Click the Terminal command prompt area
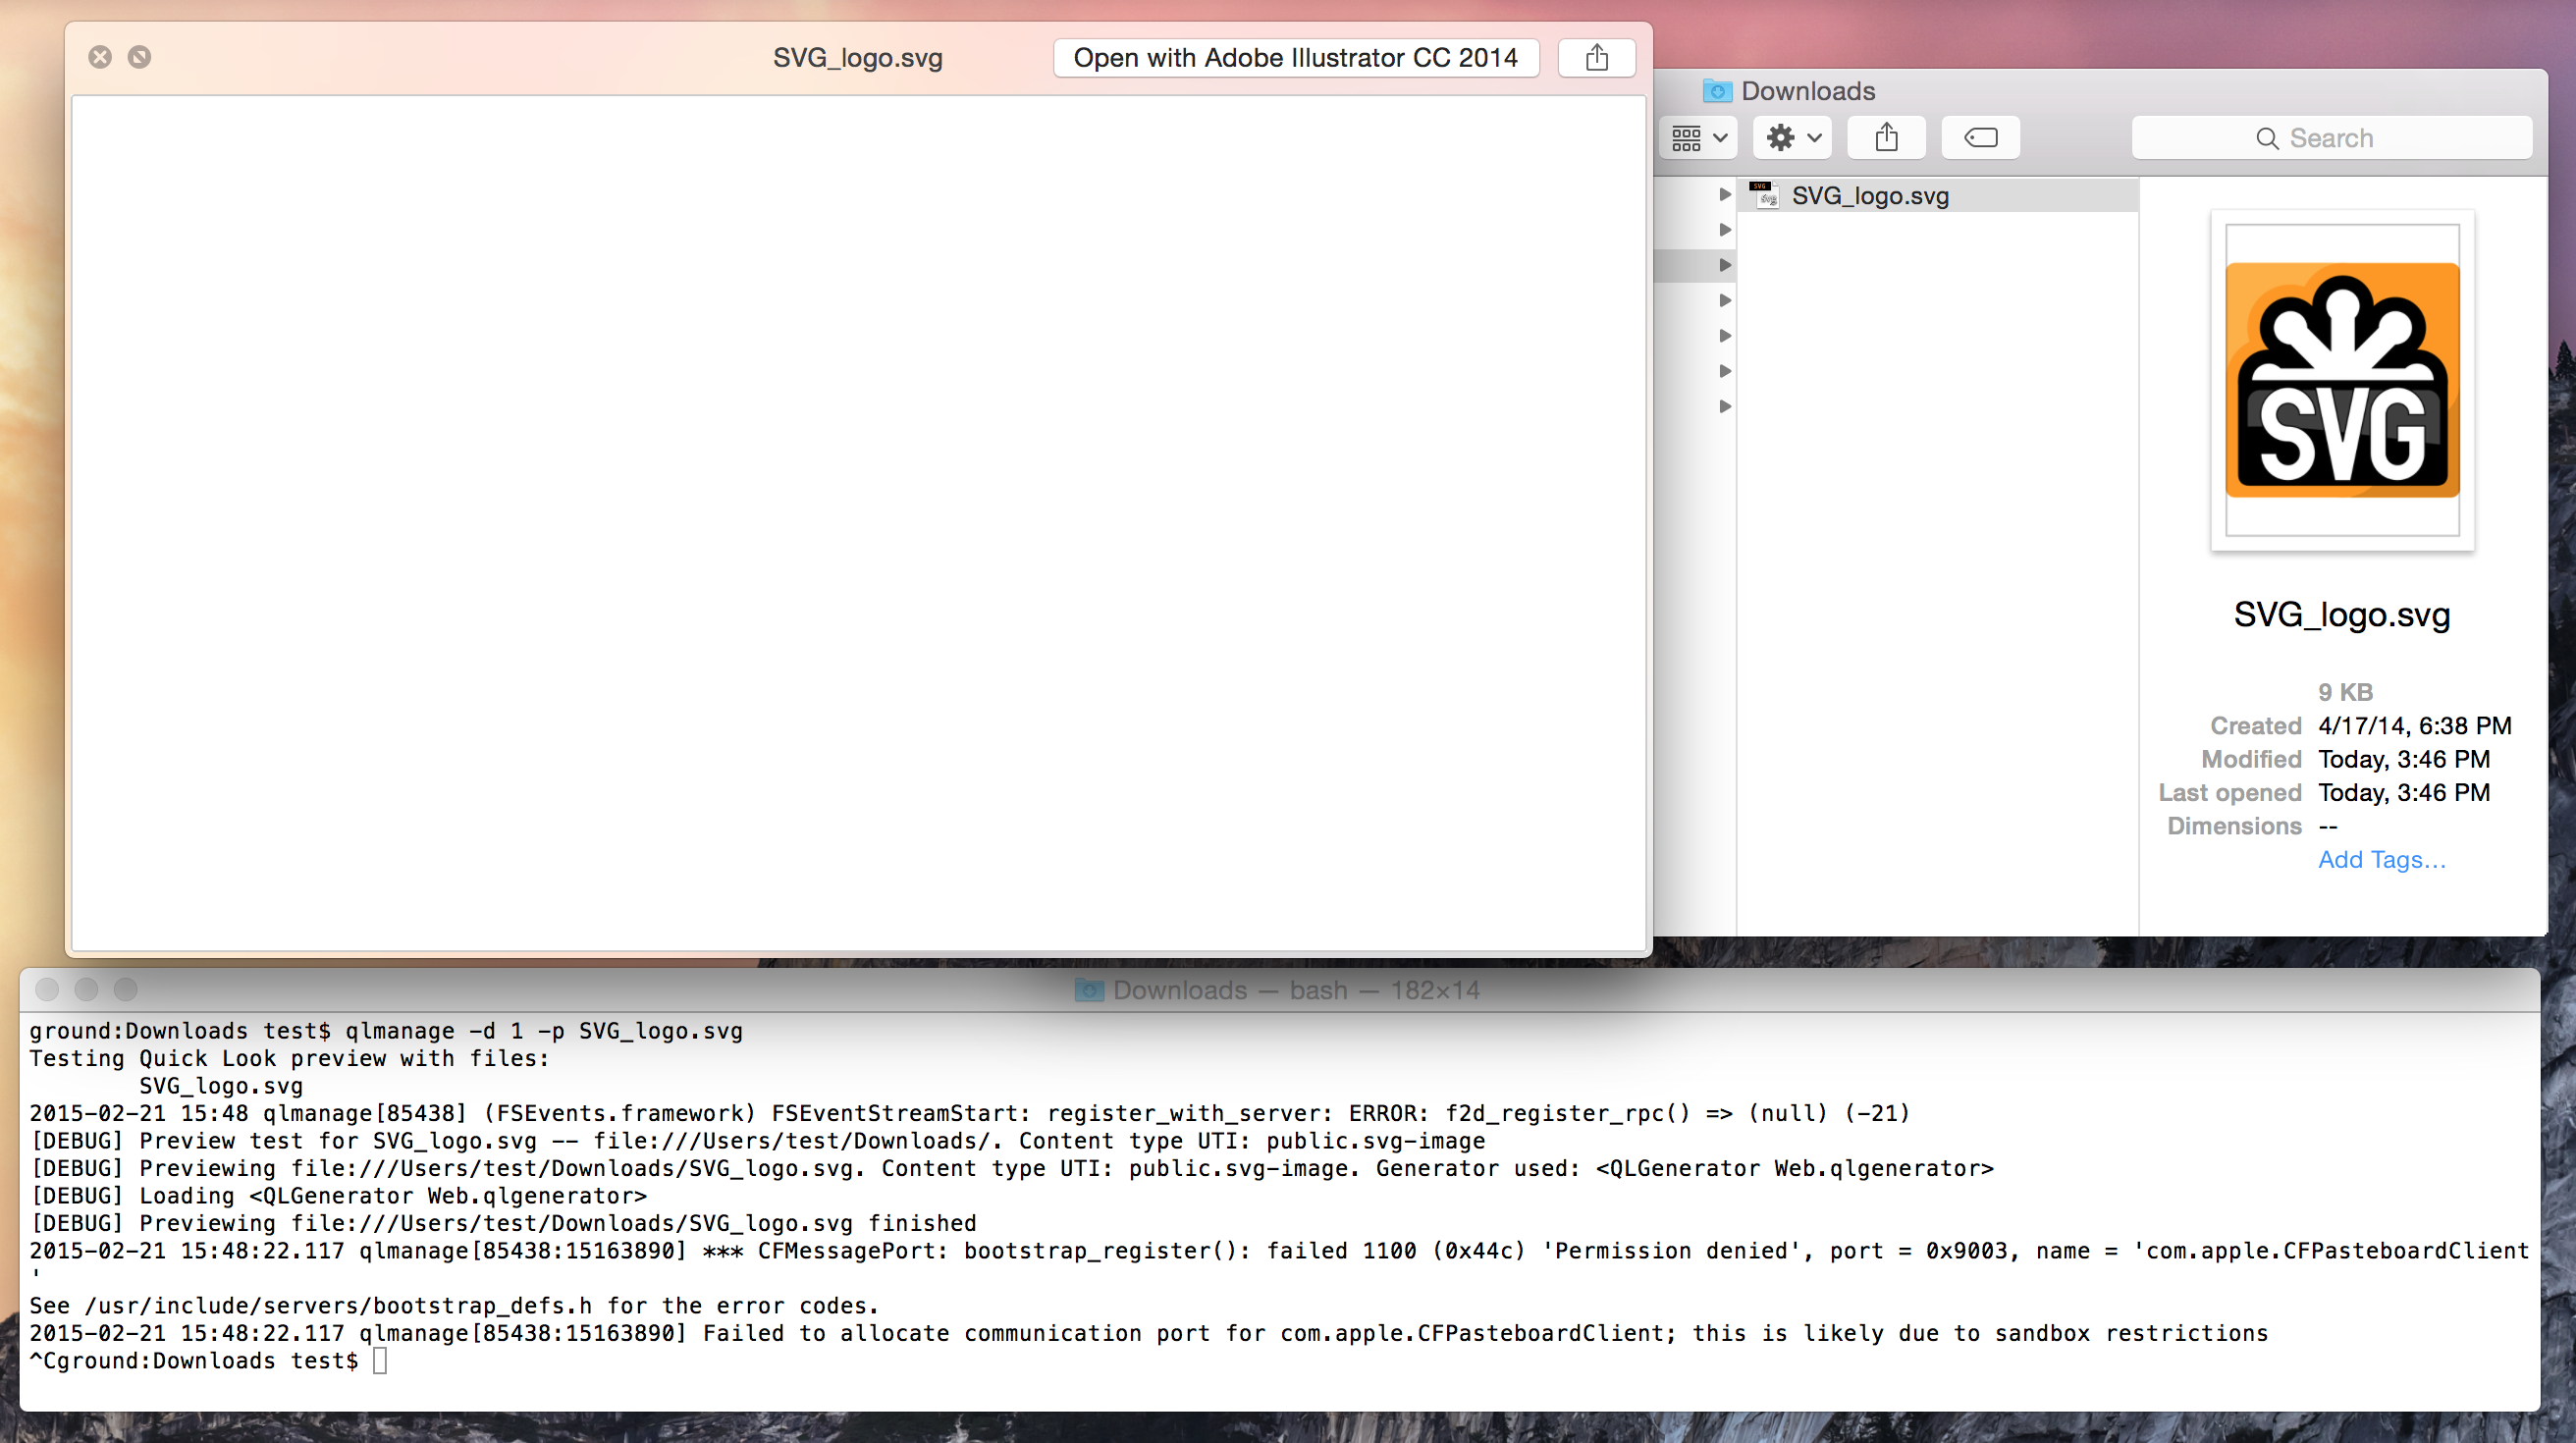2576x1443 pixels. click(380, 1360)
